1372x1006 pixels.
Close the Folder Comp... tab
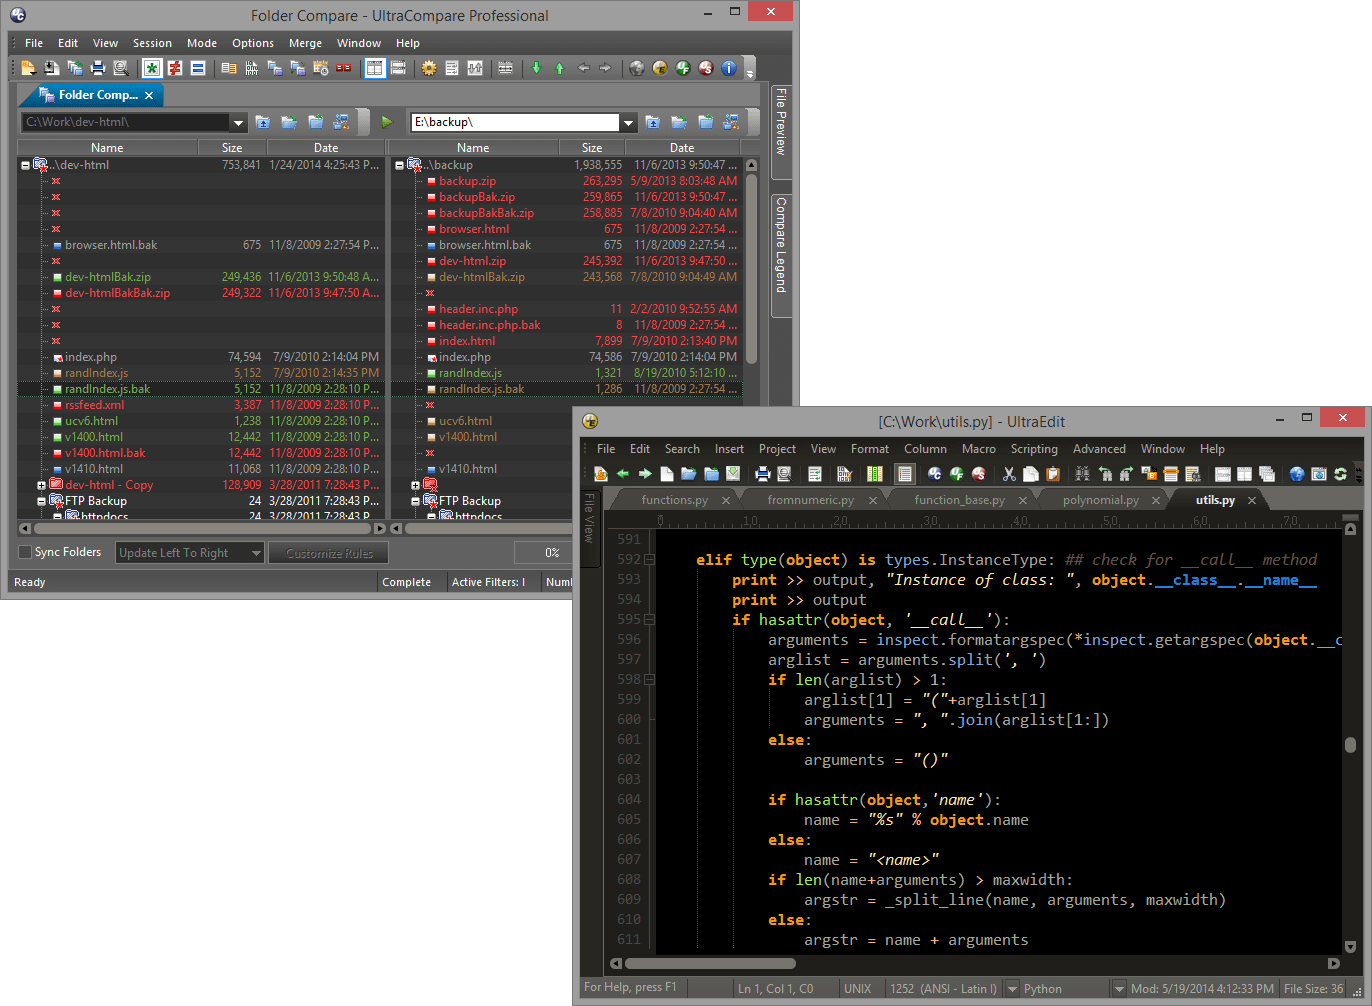coord(149,95)
